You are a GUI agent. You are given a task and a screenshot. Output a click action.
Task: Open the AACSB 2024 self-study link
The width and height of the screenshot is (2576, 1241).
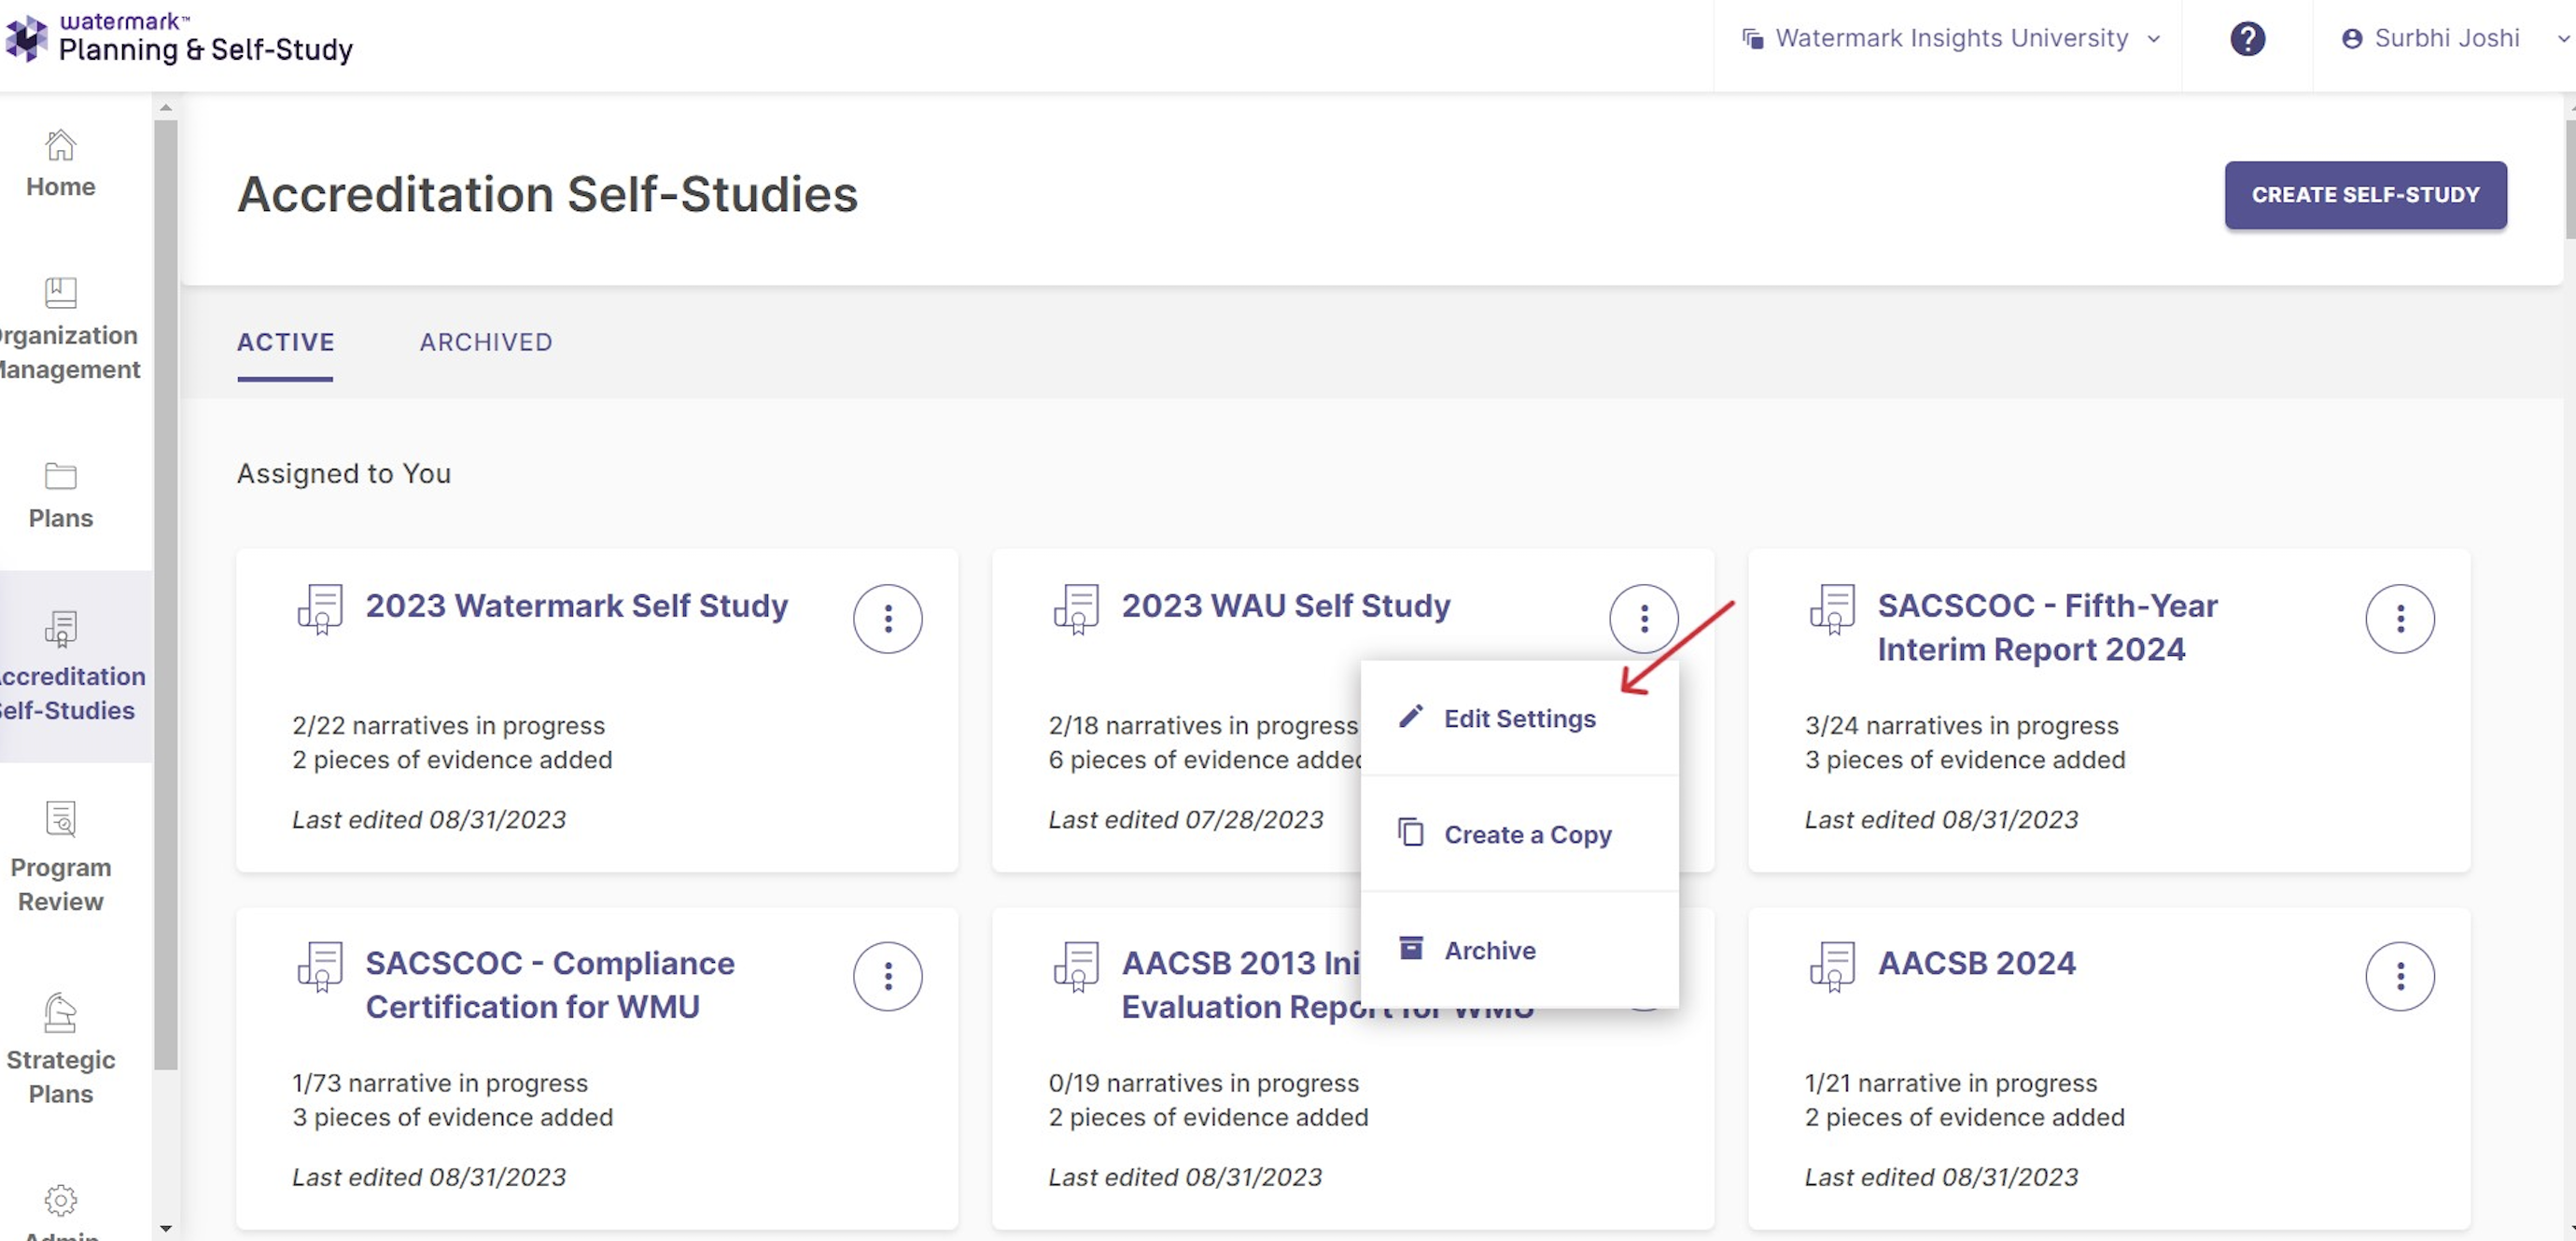[x=1976, y=963]
